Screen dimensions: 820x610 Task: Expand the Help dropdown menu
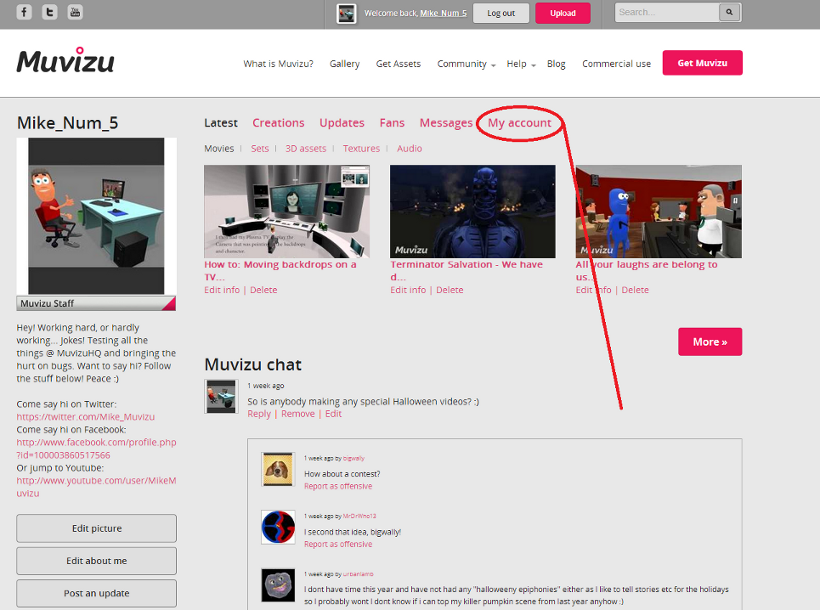pyautogui.click(x=521, y=63)
